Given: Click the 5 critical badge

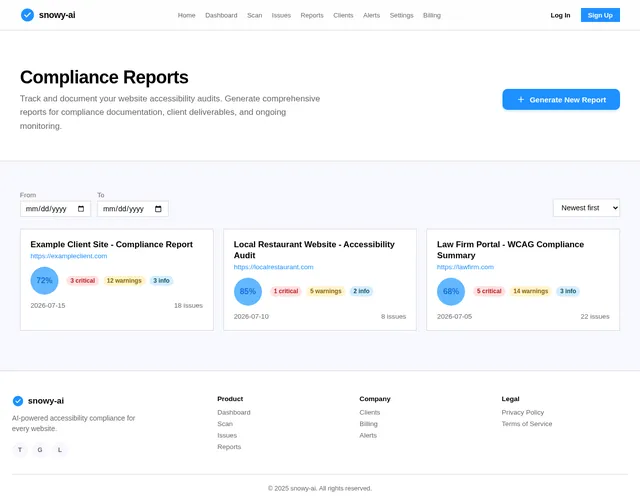Looking at the screenshot, I should 489,291.
